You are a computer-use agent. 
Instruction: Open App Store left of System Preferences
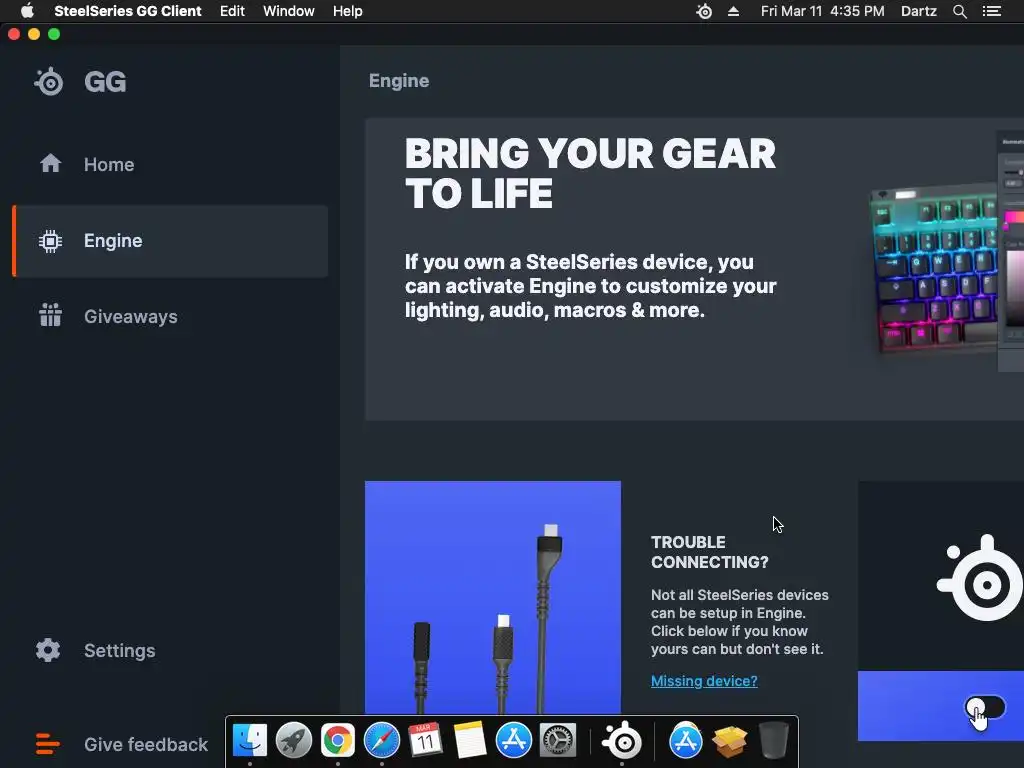(x=514, y=741)
